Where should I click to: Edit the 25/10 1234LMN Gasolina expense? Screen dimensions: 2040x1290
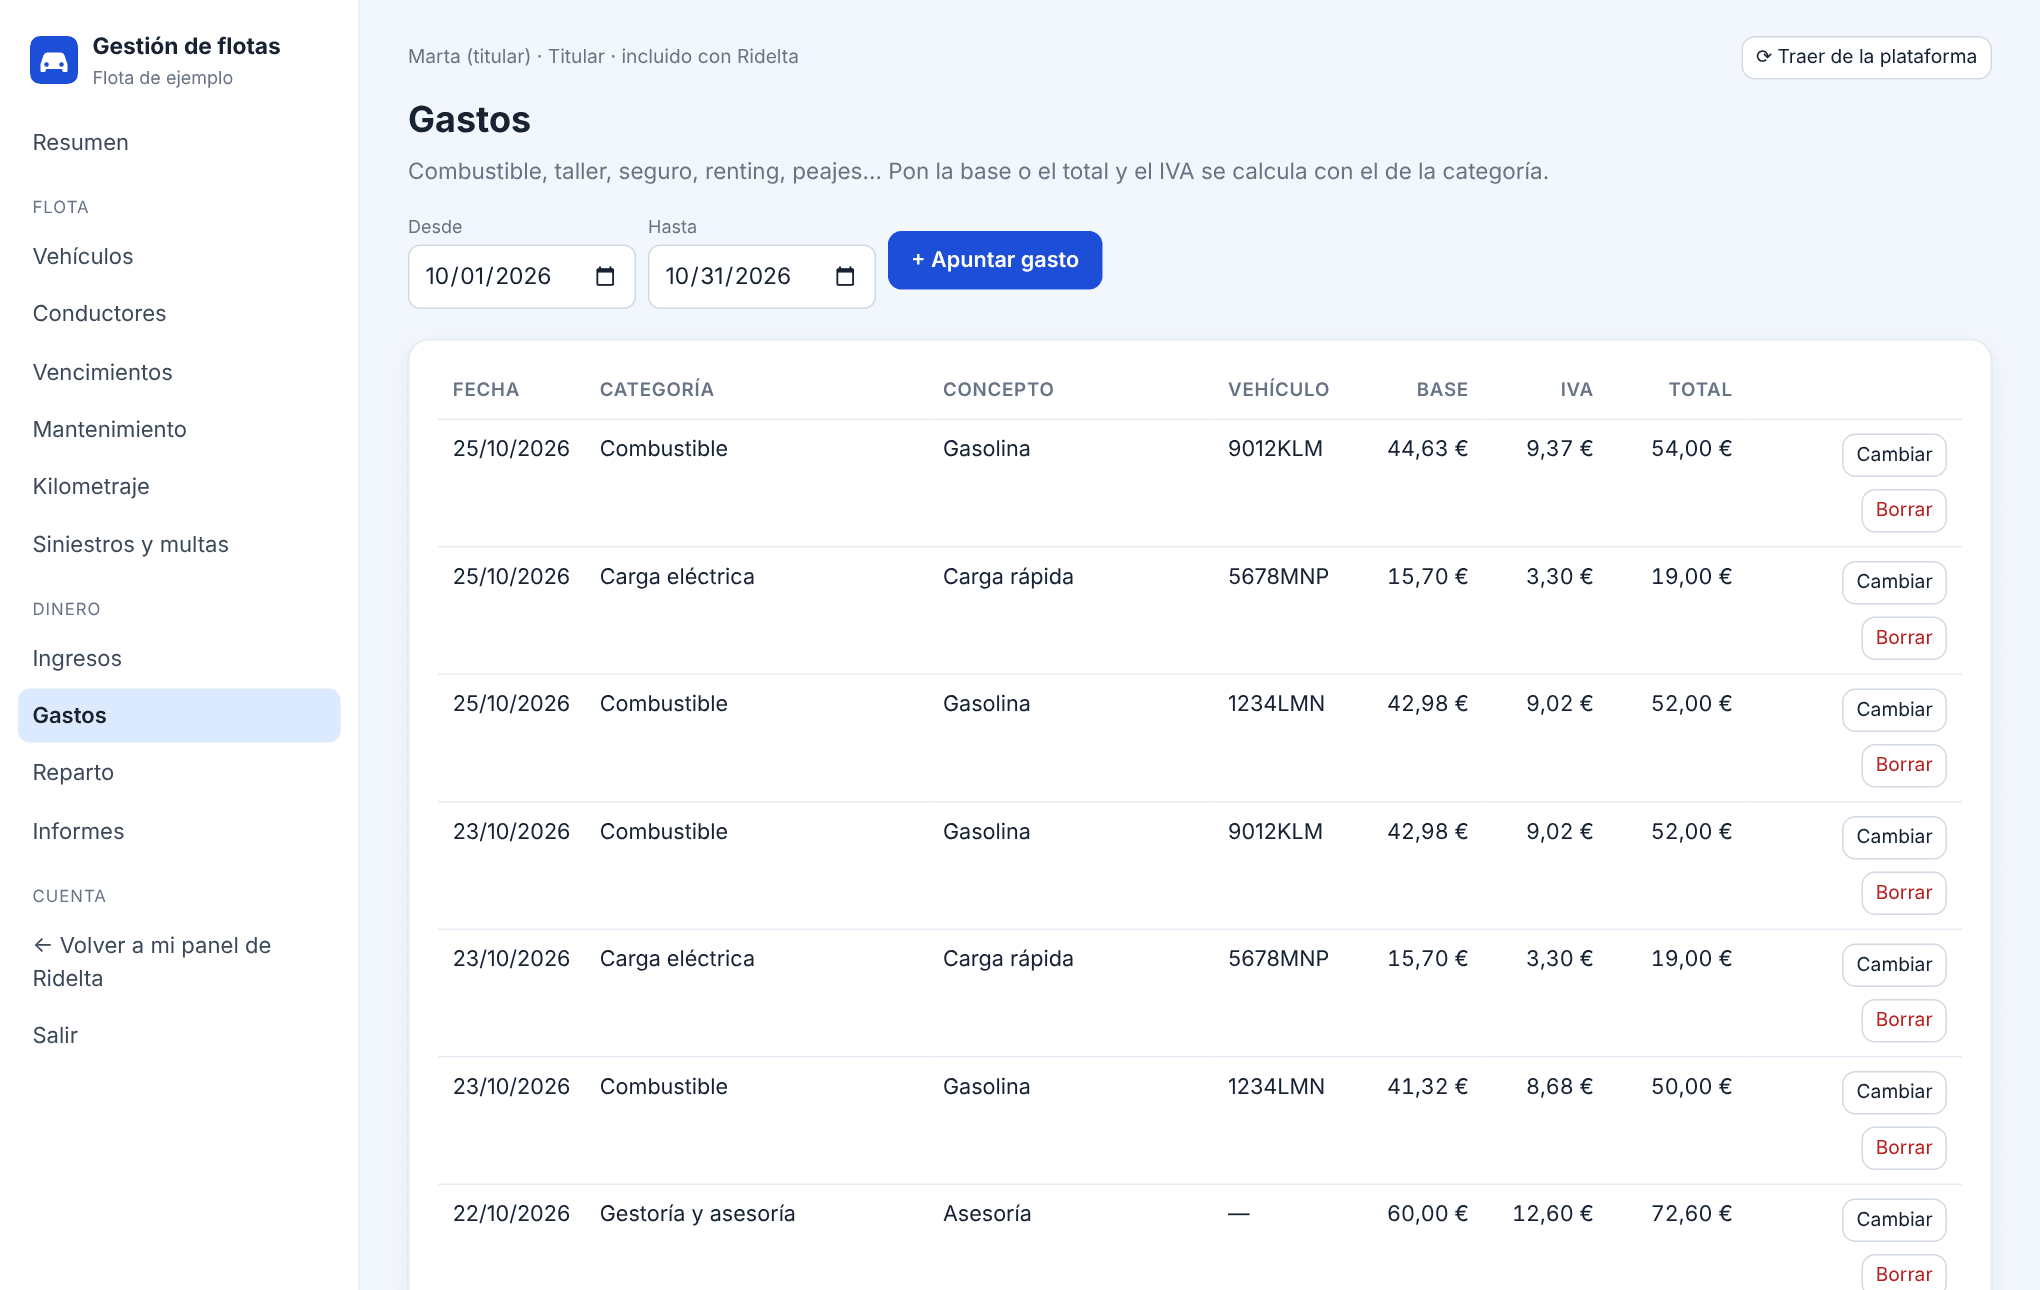(1894, 710)
